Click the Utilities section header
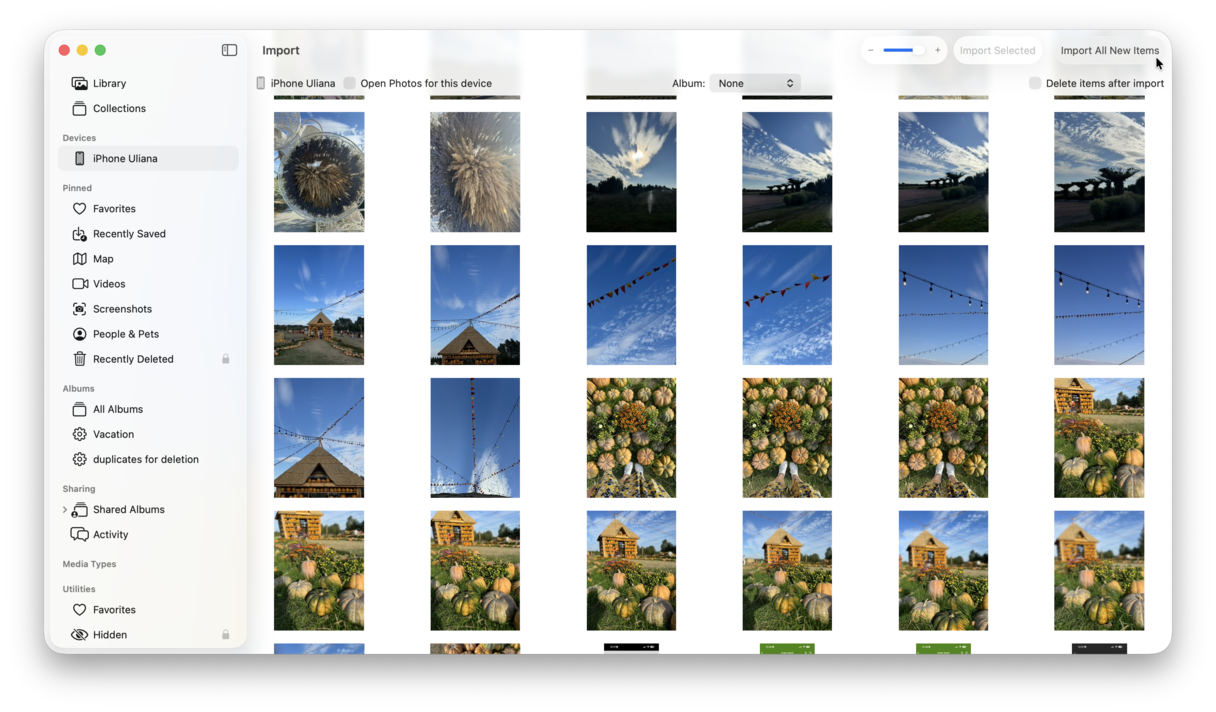1216x712 pixels. (x=79, y=589)
